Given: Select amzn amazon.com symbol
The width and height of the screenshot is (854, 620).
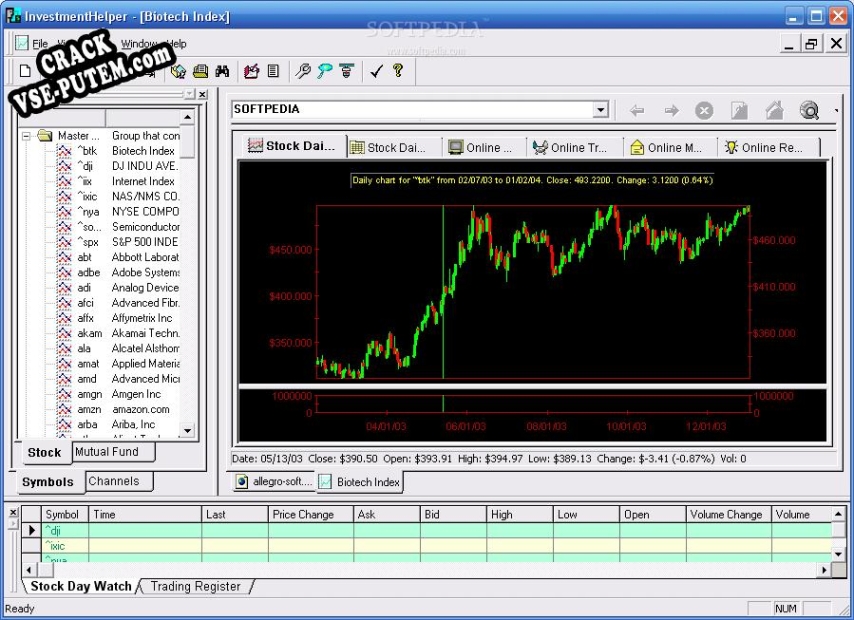Looking at the screenshot, I should tap(117, 410).
